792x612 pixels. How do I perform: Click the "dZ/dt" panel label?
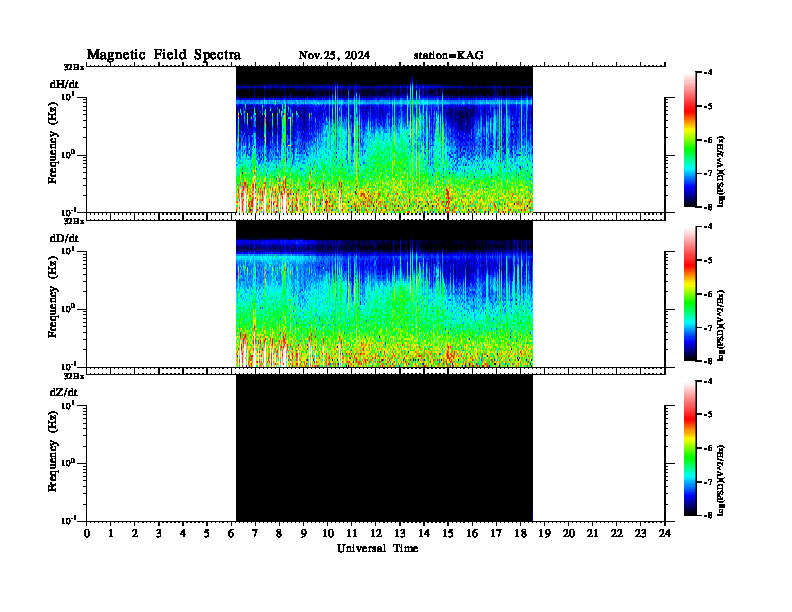point(64,392)
